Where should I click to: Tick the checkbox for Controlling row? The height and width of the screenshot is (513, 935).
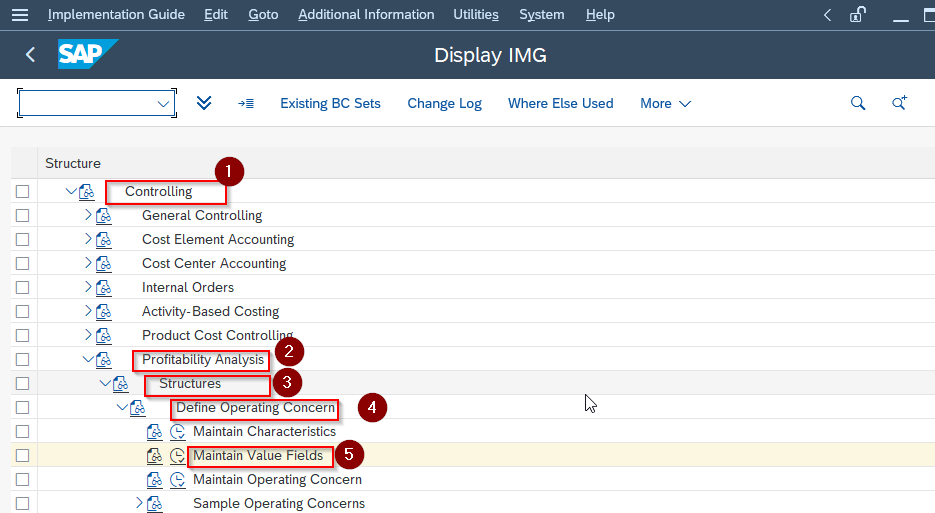coord(23,191)
